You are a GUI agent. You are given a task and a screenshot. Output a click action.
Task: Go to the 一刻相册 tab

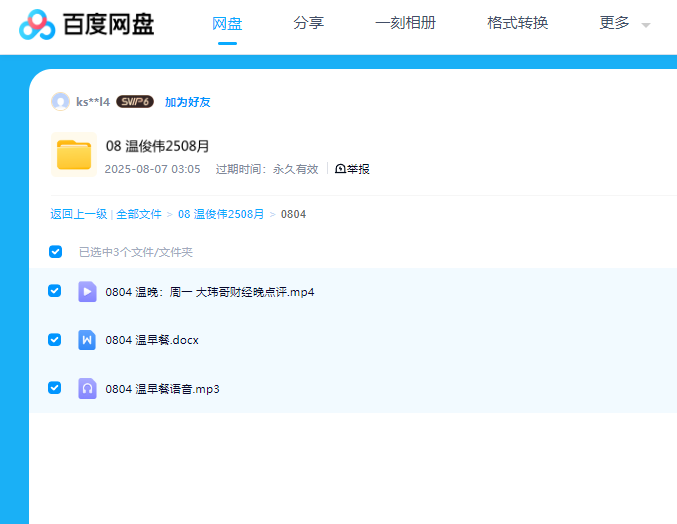tap(405, 23)
